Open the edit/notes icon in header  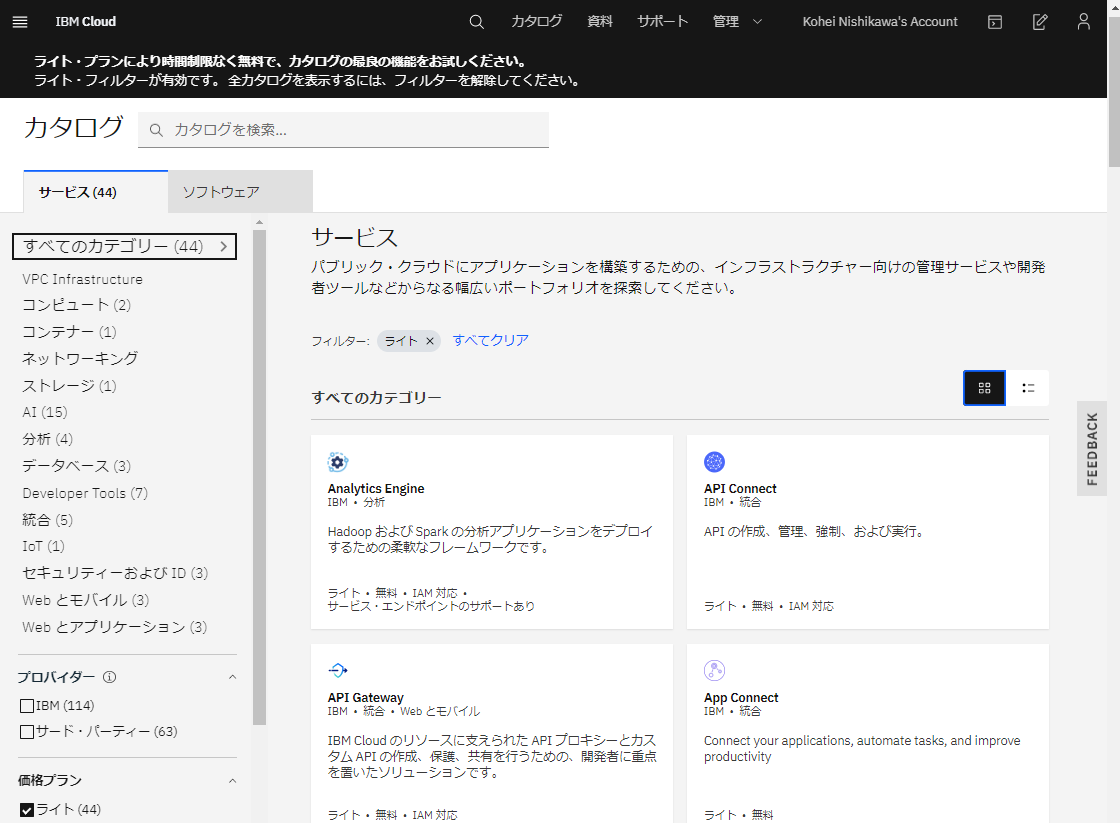[1040, 22]
